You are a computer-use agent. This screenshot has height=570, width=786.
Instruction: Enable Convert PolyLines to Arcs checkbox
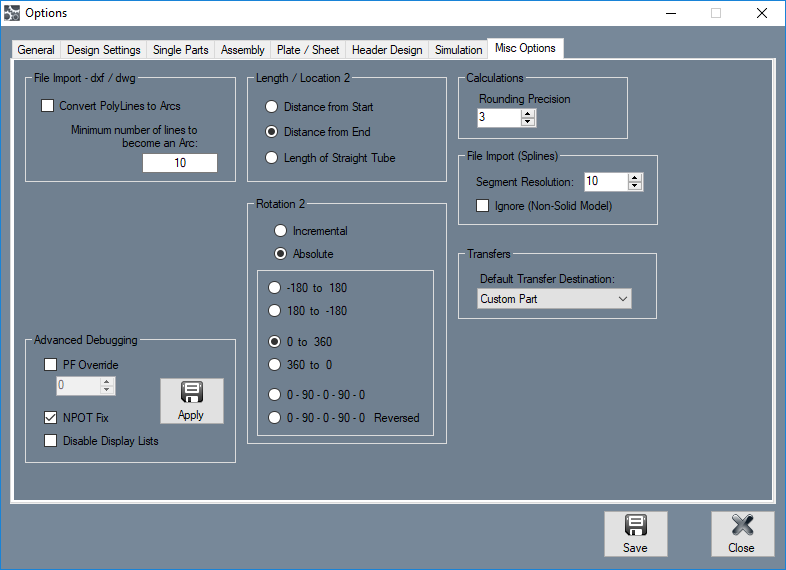point(48,106)
